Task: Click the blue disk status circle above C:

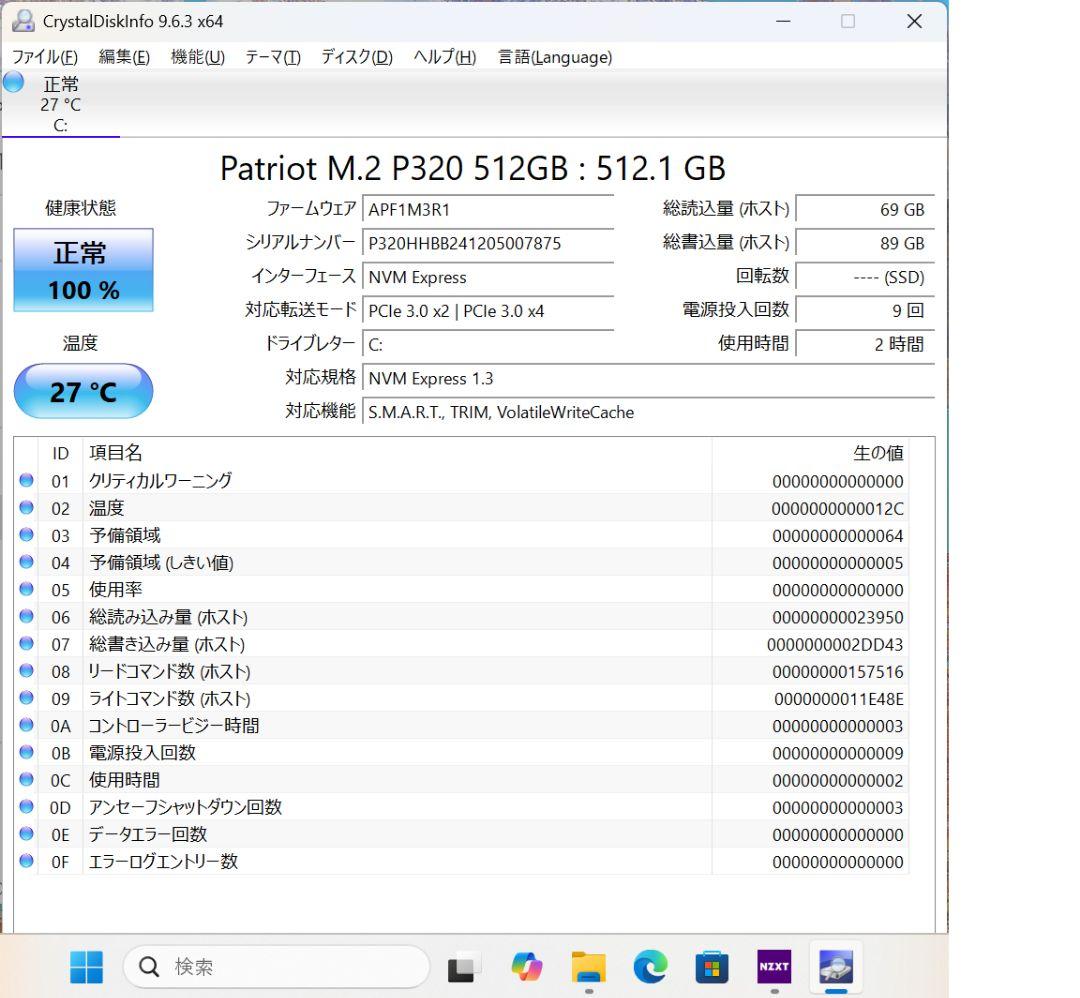Action: tap(13, 82)
